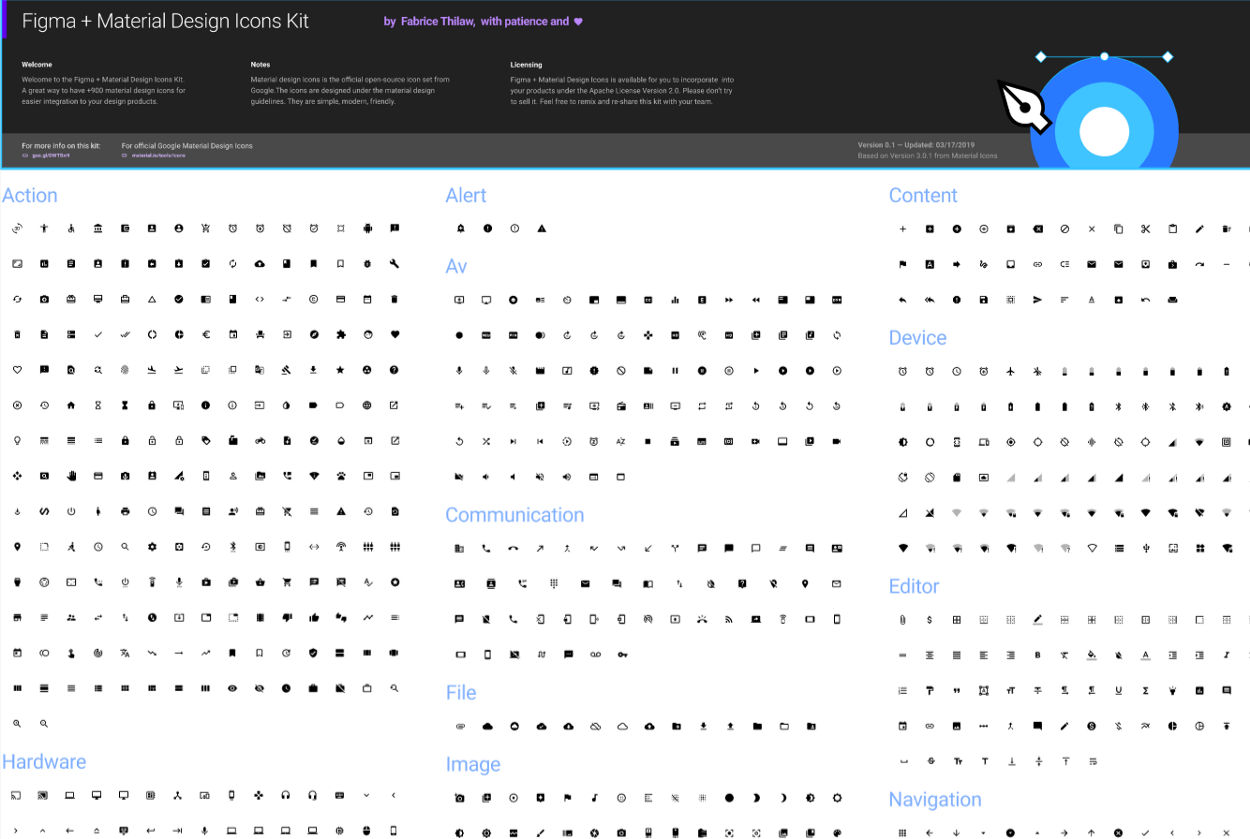The height and width of the screenshot is (839, 1250).
Task: Select the accessibility person icon in Action section
Action: pyautogui.click(x=44, y=228)
